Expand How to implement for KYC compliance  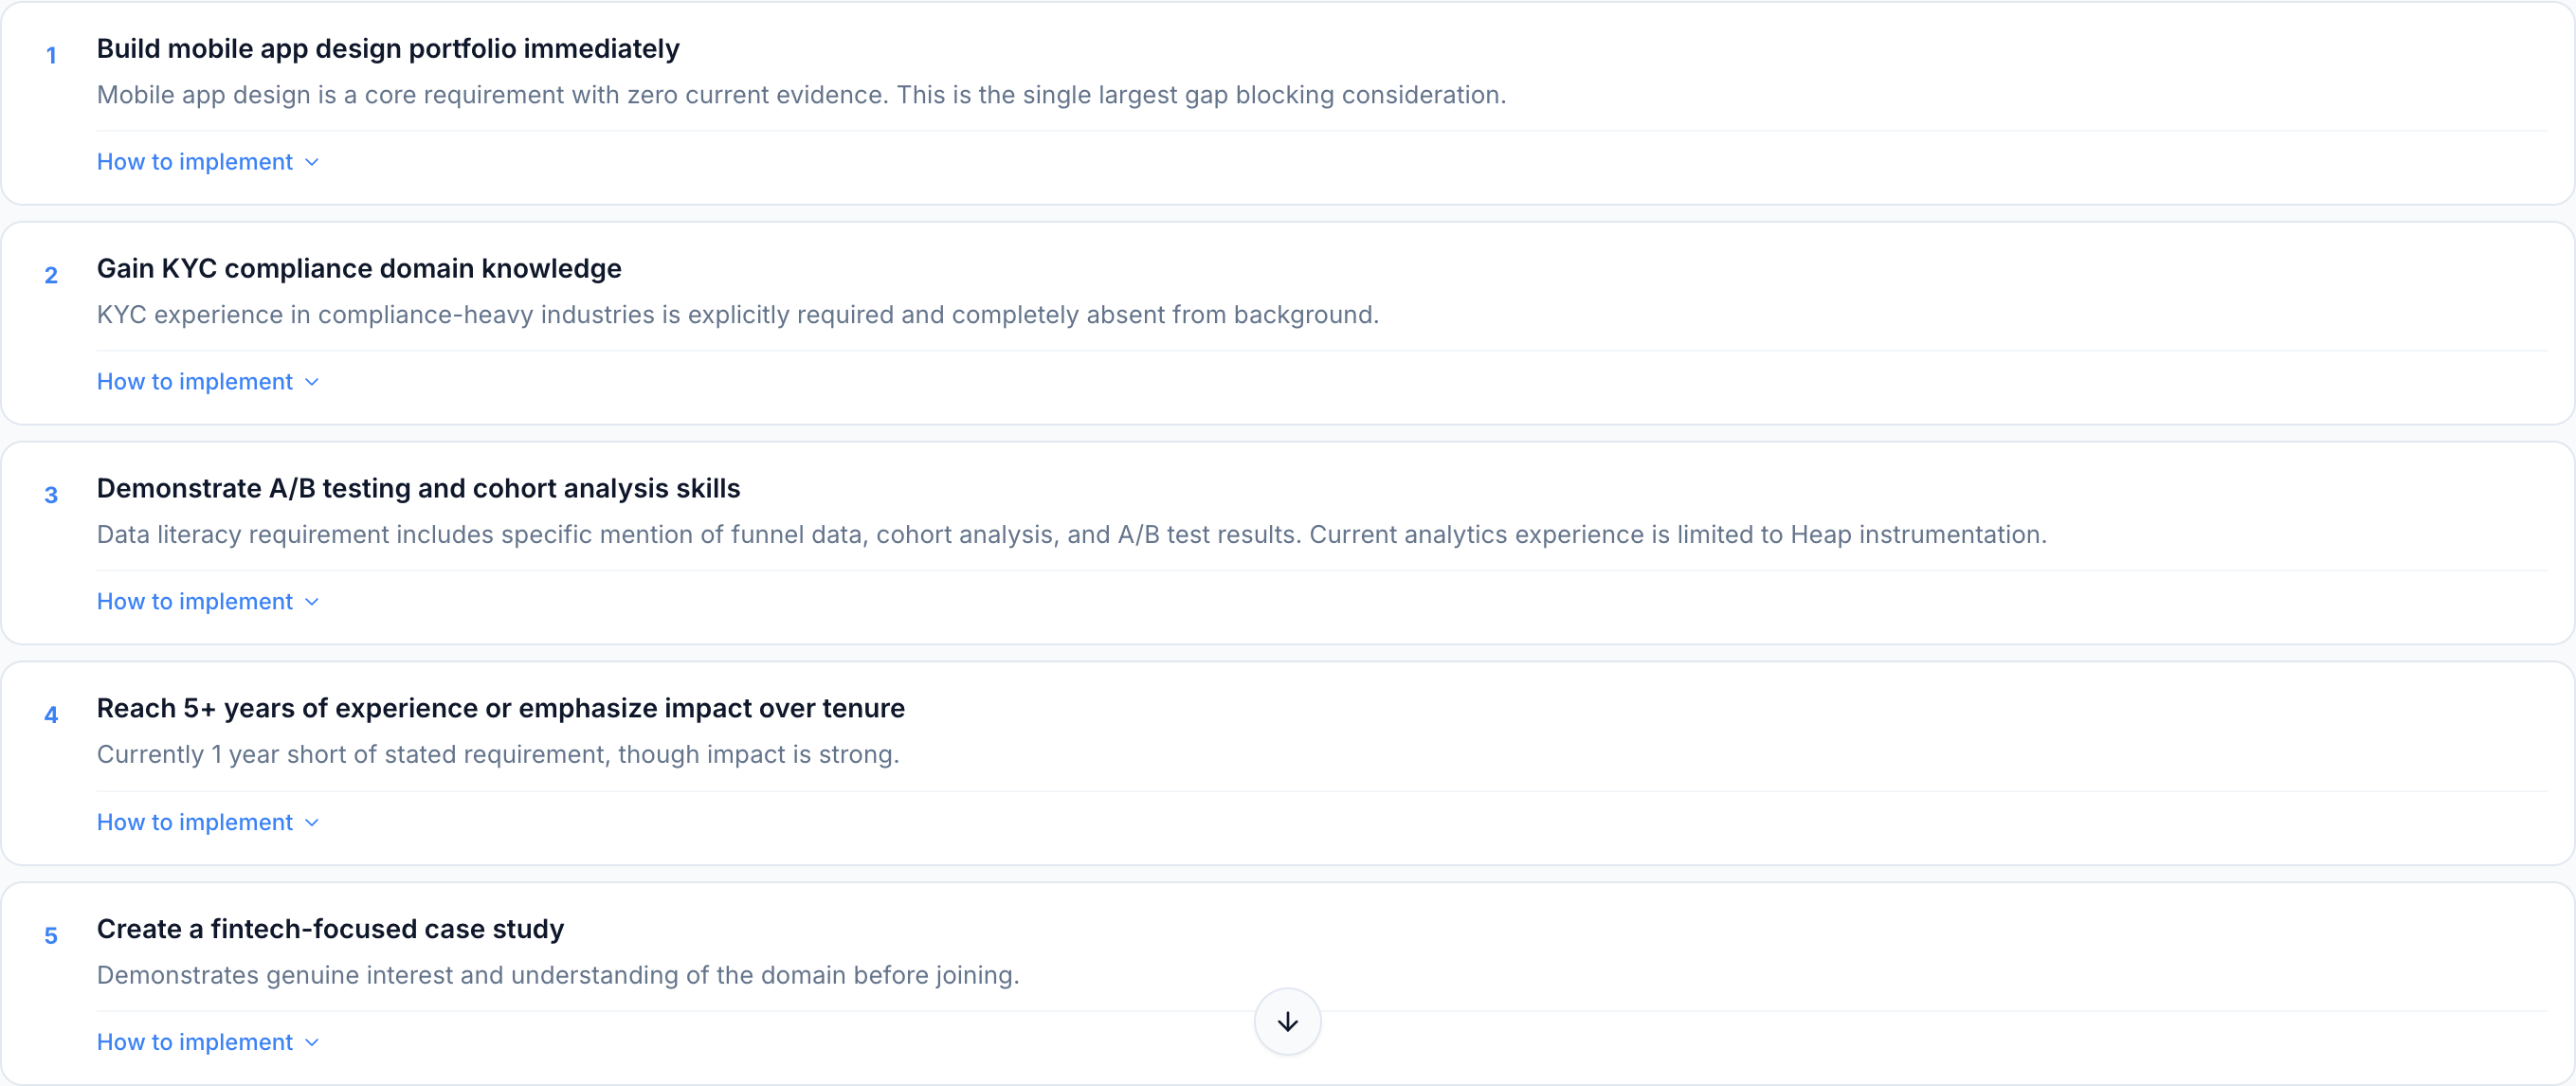point(195,382)
